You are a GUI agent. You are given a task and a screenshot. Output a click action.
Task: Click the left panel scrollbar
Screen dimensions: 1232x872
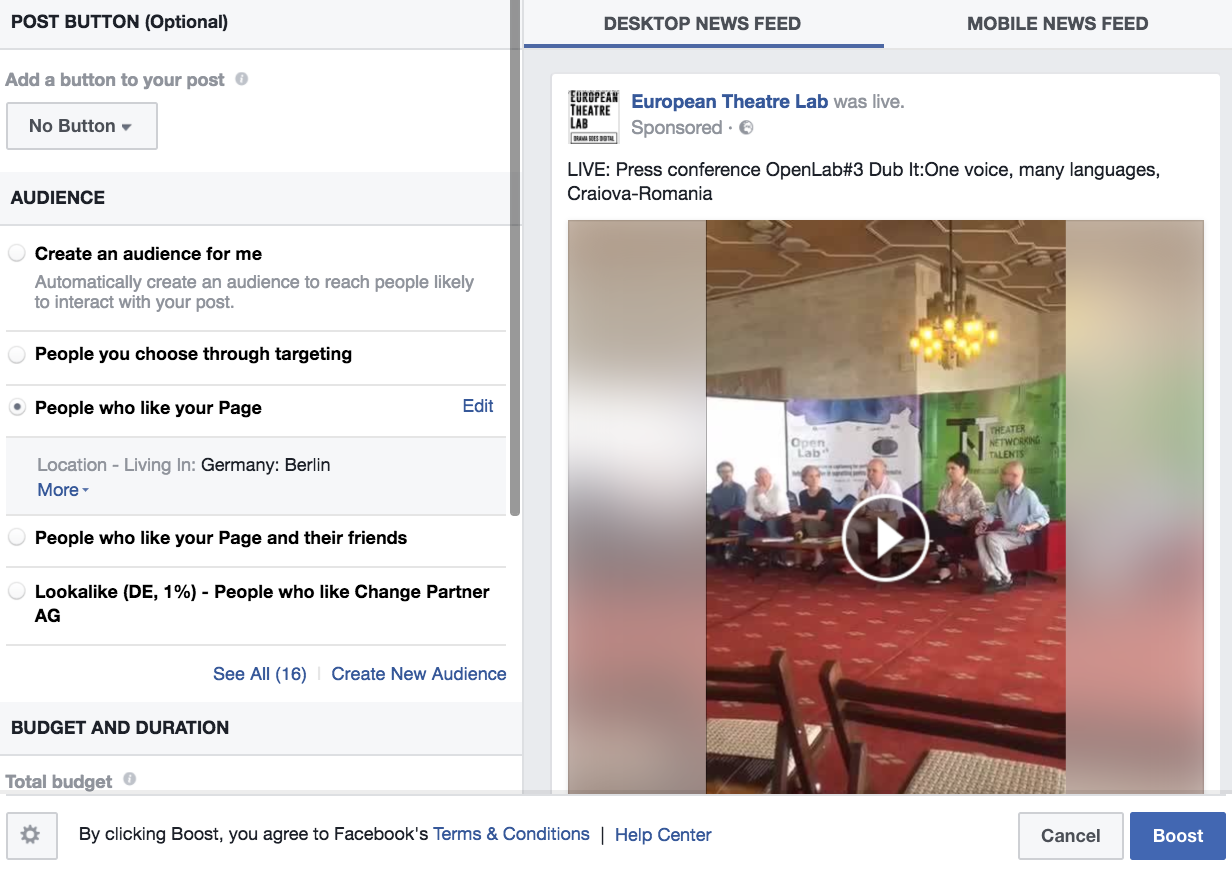(x=515, y=258)
